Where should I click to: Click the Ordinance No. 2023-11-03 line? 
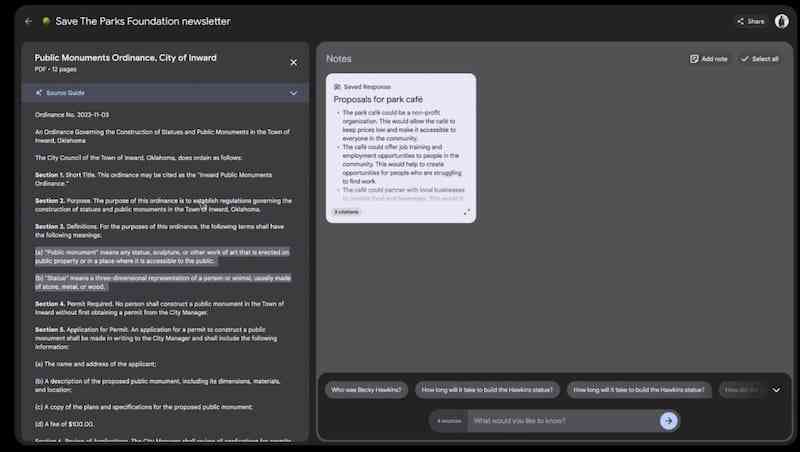[x=72, y=115]
